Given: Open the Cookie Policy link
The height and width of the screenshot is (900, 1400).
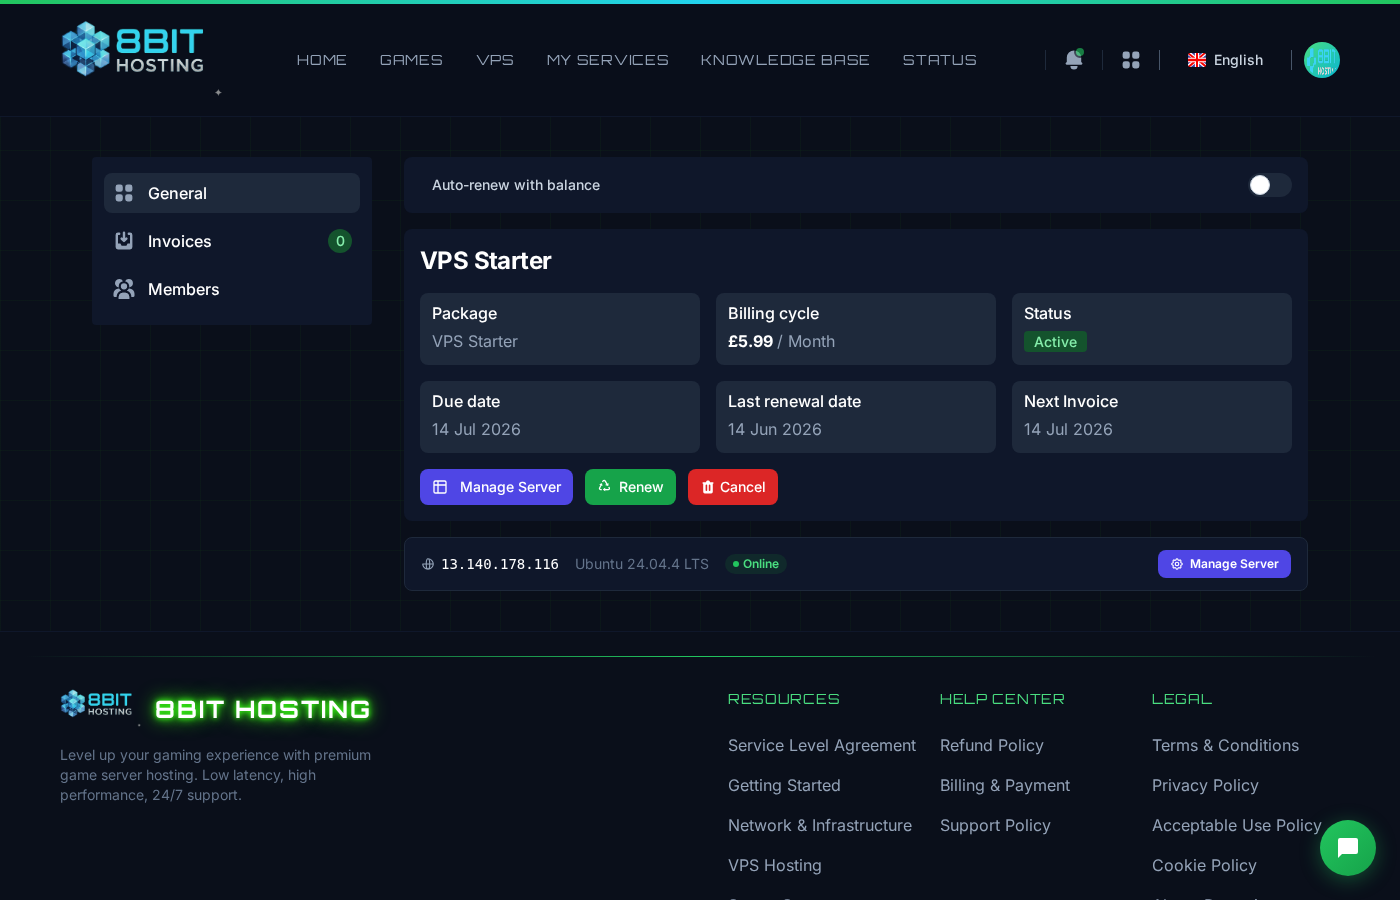Looking at the screenshot, I should [1204, 865].
